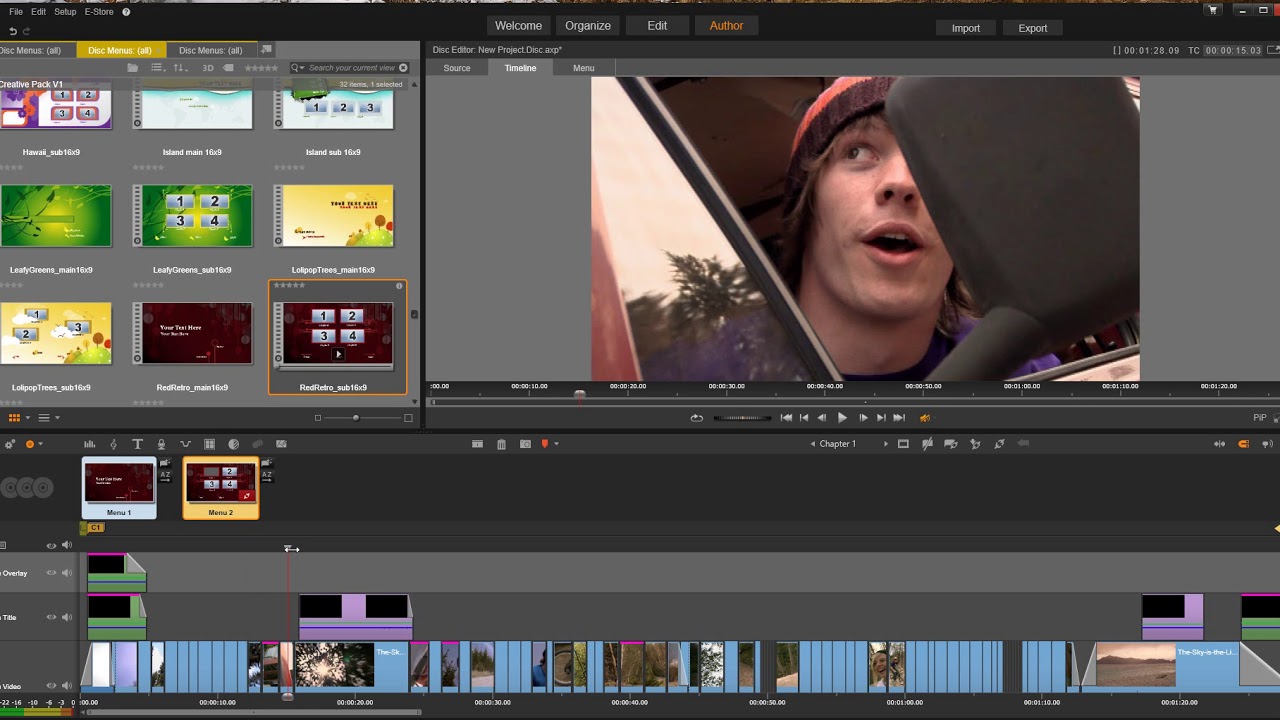Jump to the end of the timeline
This screenshot has height=720, width=1280.
899,418
